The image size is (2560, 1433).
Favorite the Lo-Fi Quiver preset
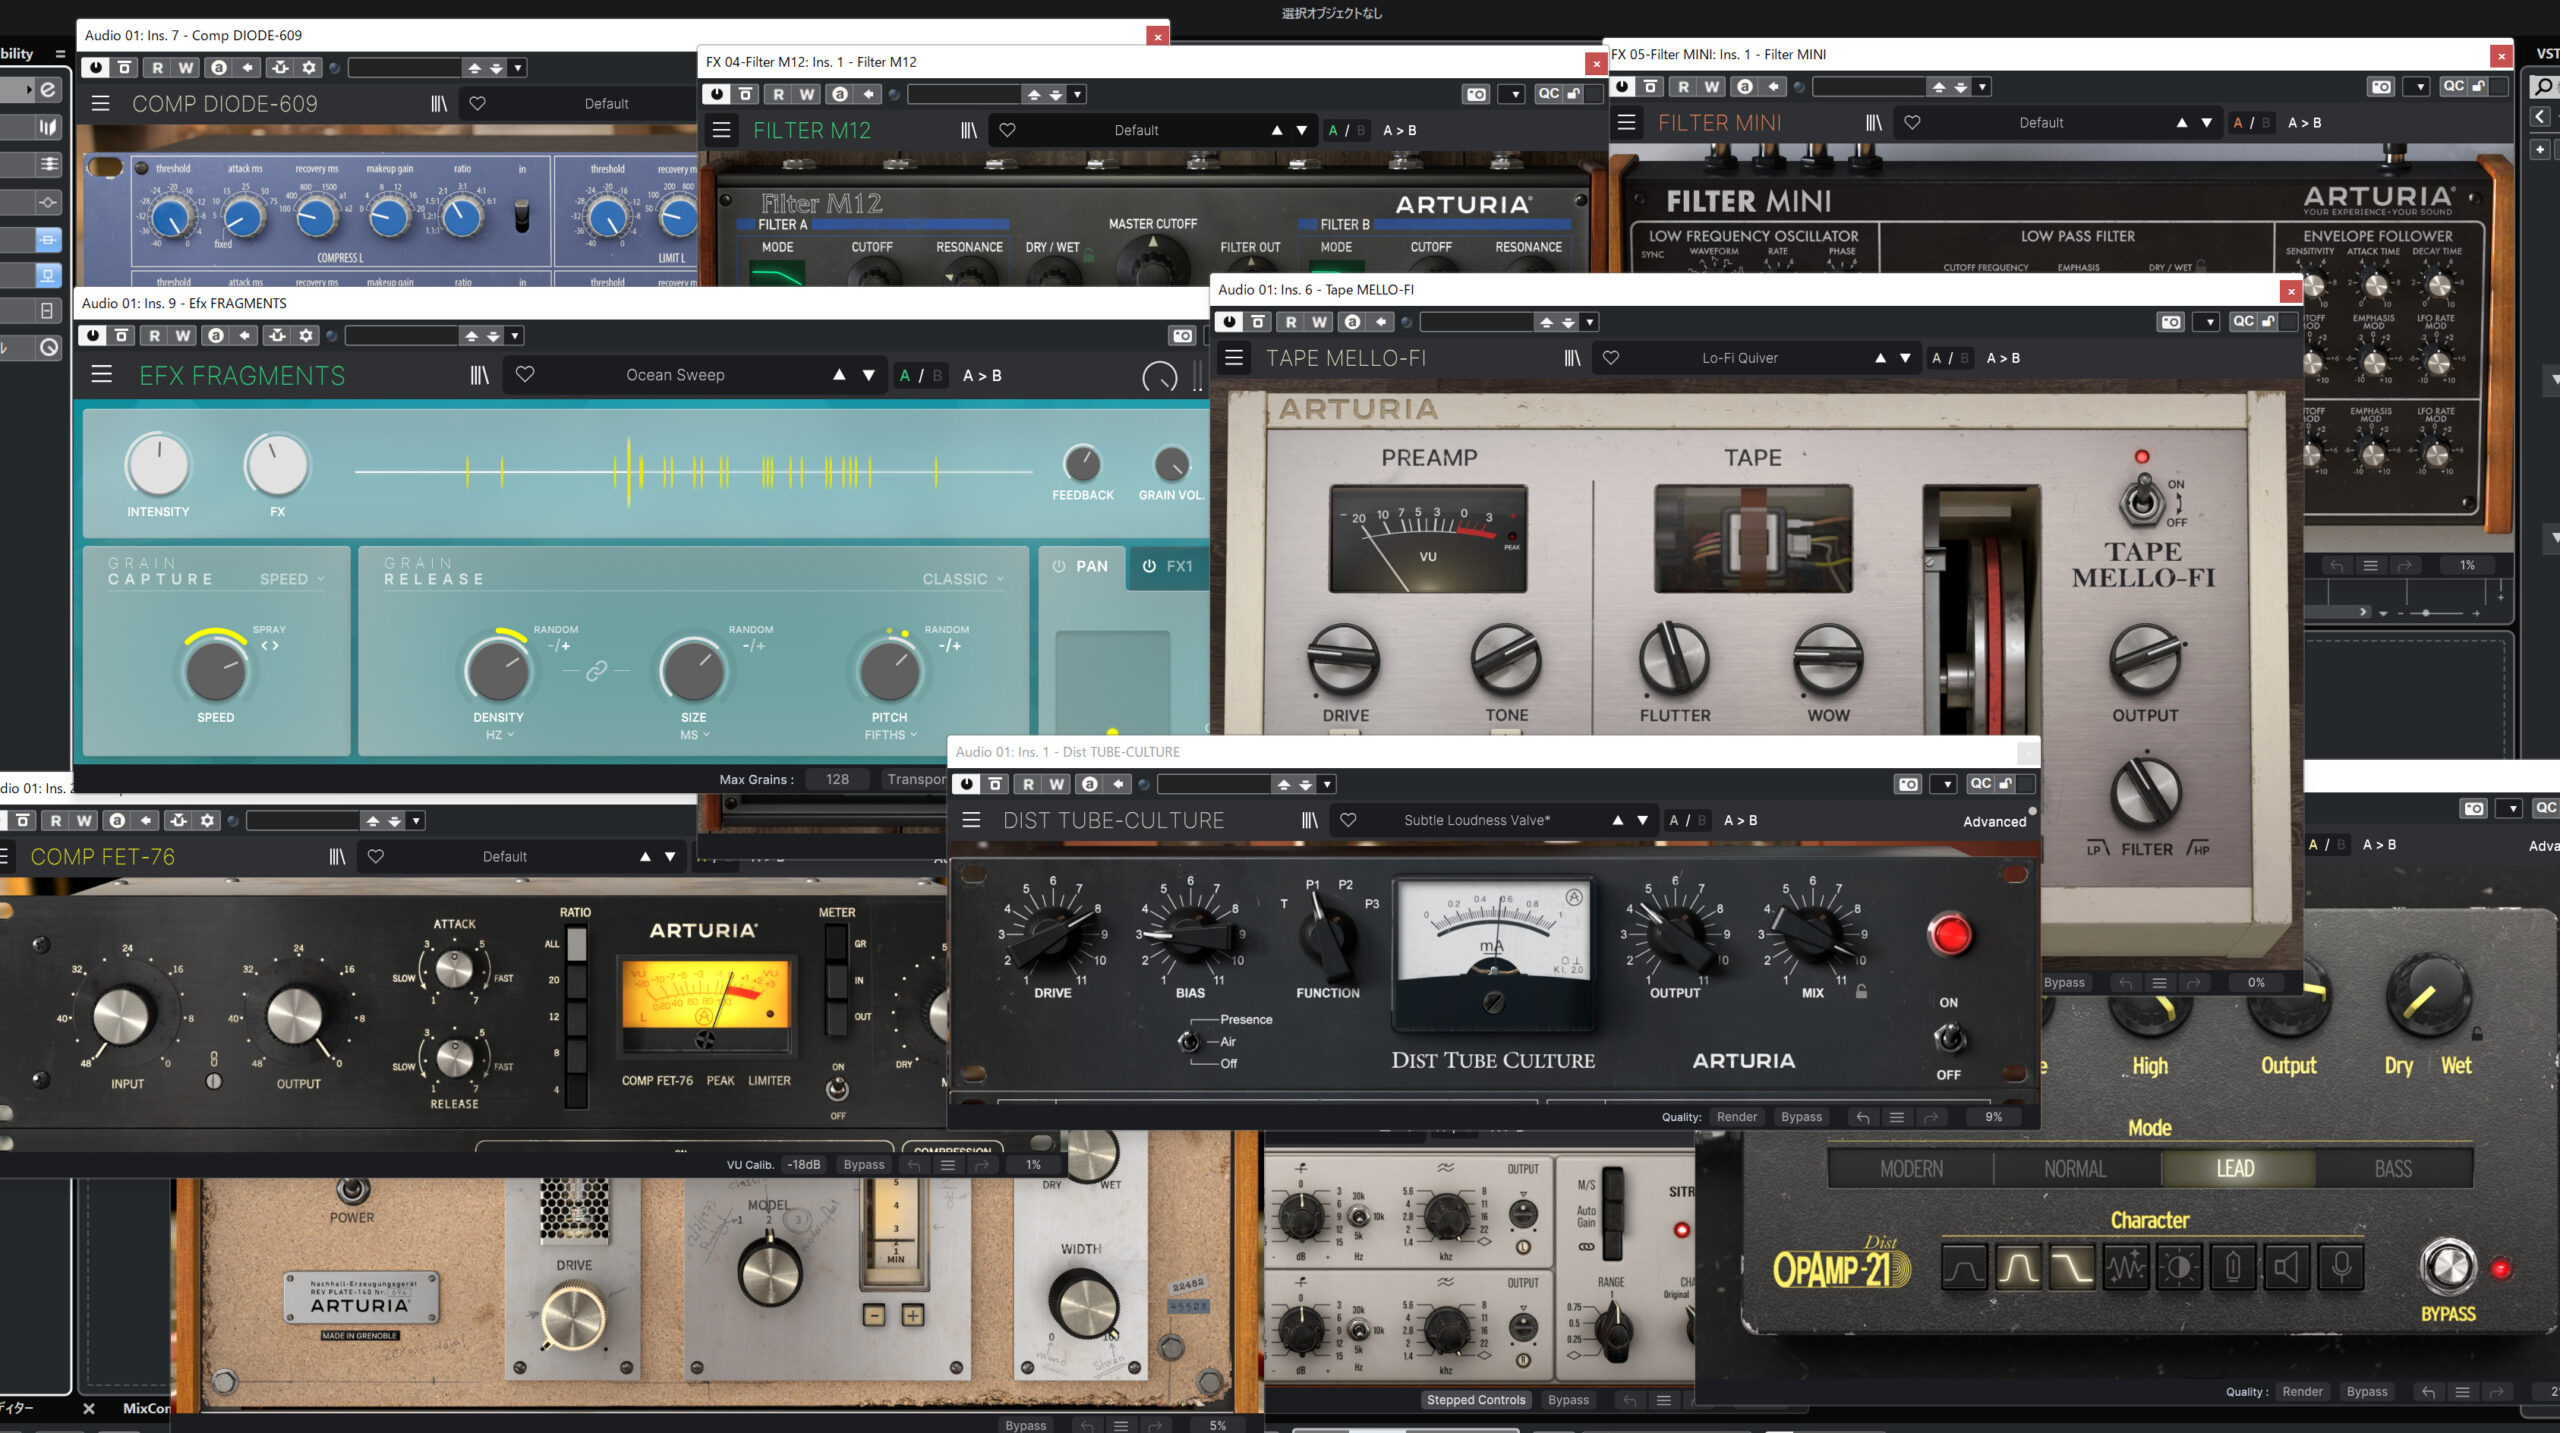tap(1611, 357)
